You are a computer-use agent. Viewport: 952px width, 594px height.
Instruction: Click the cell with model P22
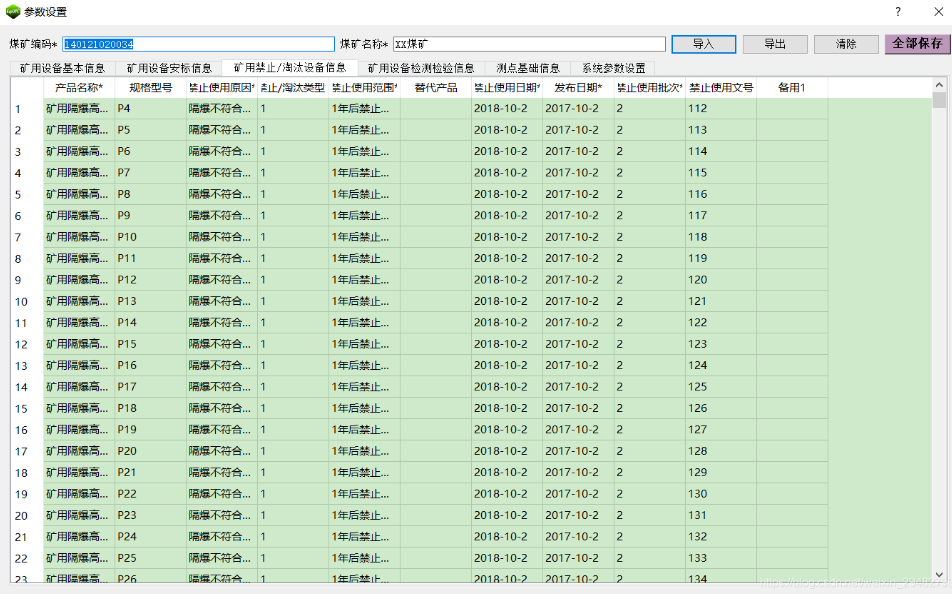[x=151, y=494]
